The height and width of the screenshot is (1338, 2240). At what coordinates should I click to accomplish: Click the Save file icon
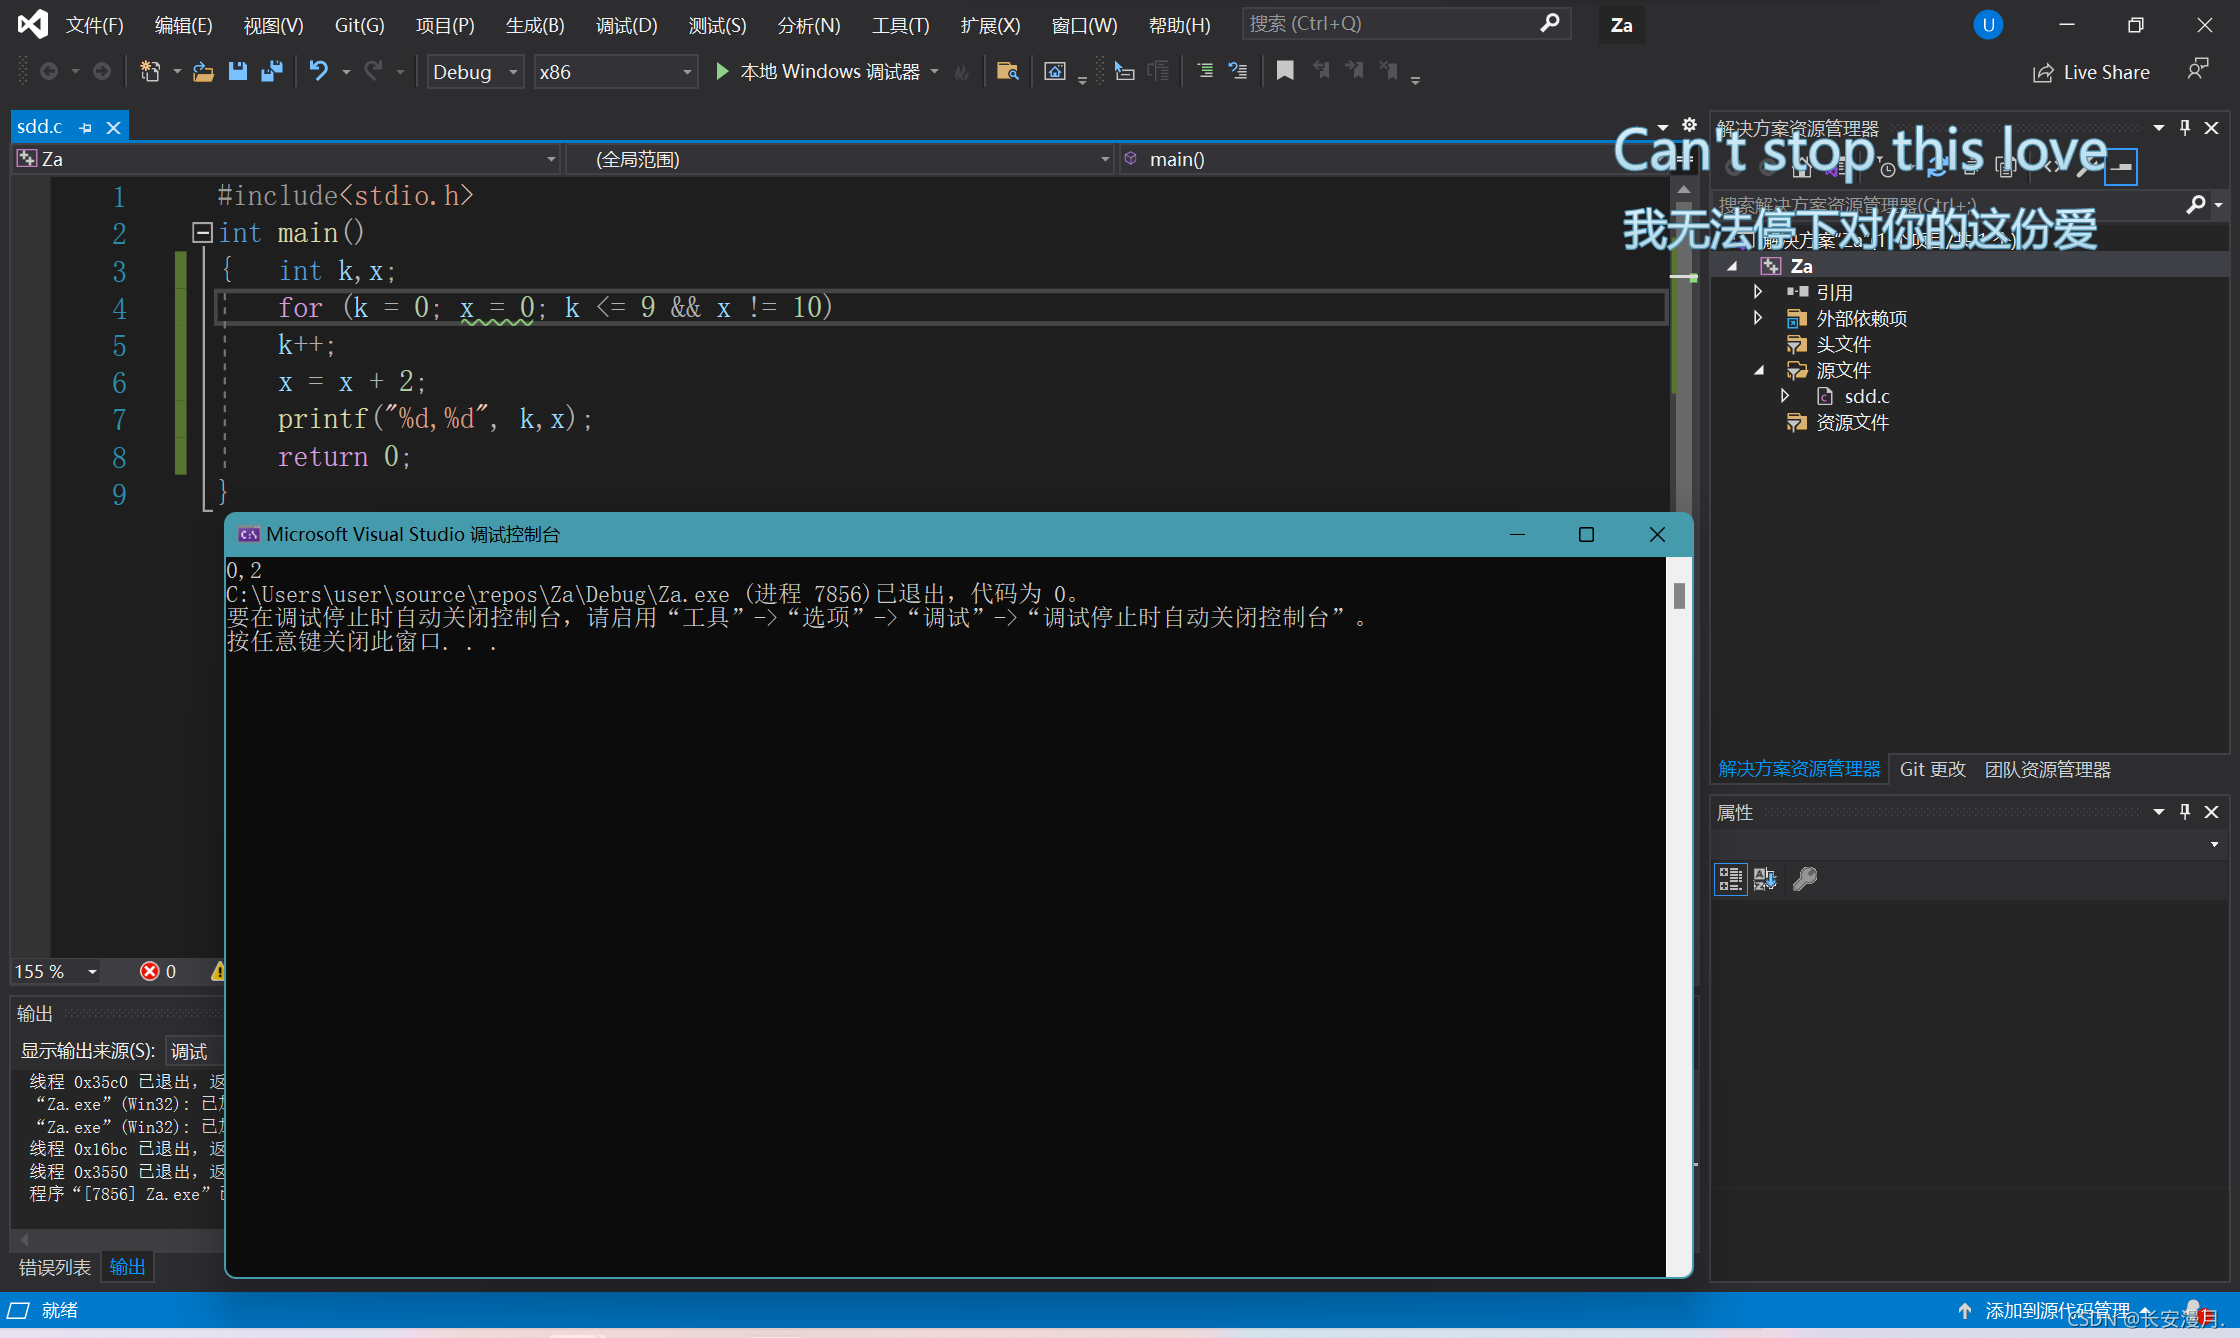[237, 71]
